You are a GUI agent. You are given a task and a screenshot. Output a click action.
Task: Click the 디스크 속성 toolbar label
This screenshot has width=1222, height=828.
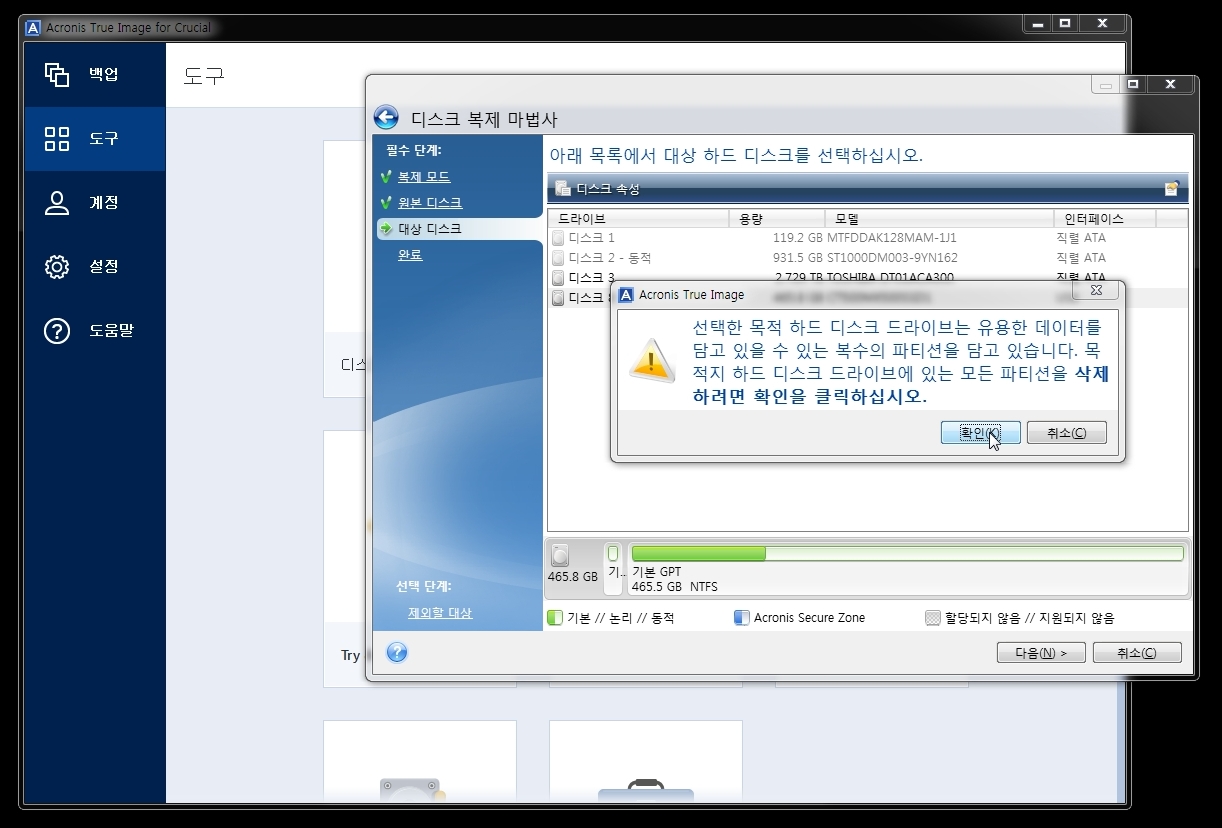pos(608,188)
